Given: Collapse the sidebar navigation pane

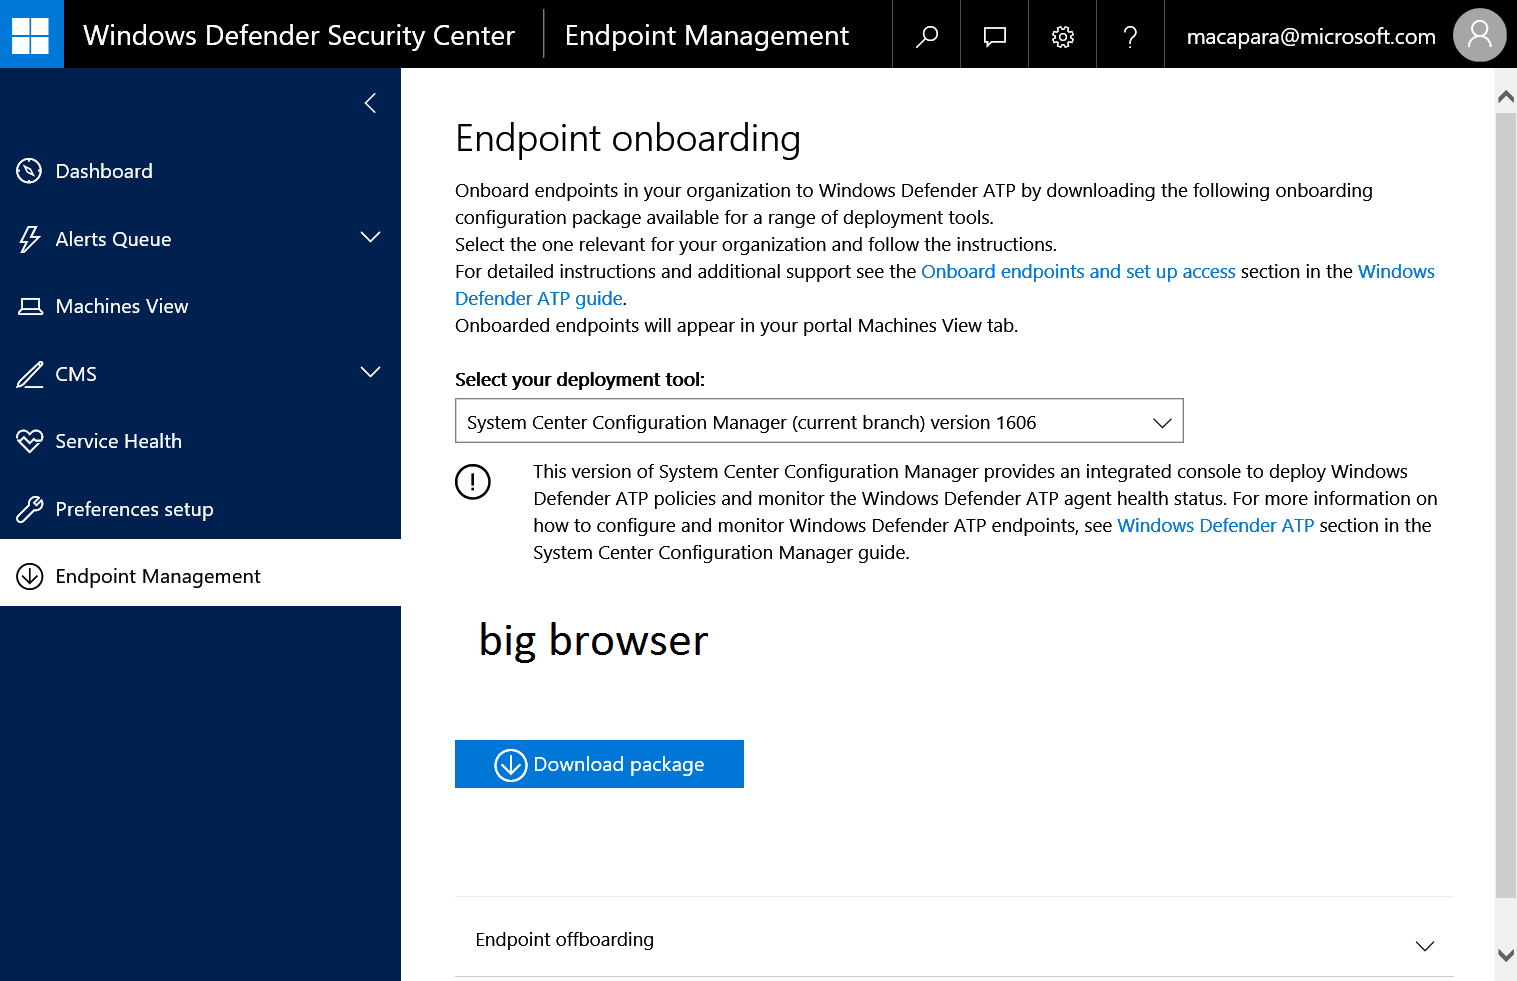Looking at the screenshot, I should tap(370, 103).
